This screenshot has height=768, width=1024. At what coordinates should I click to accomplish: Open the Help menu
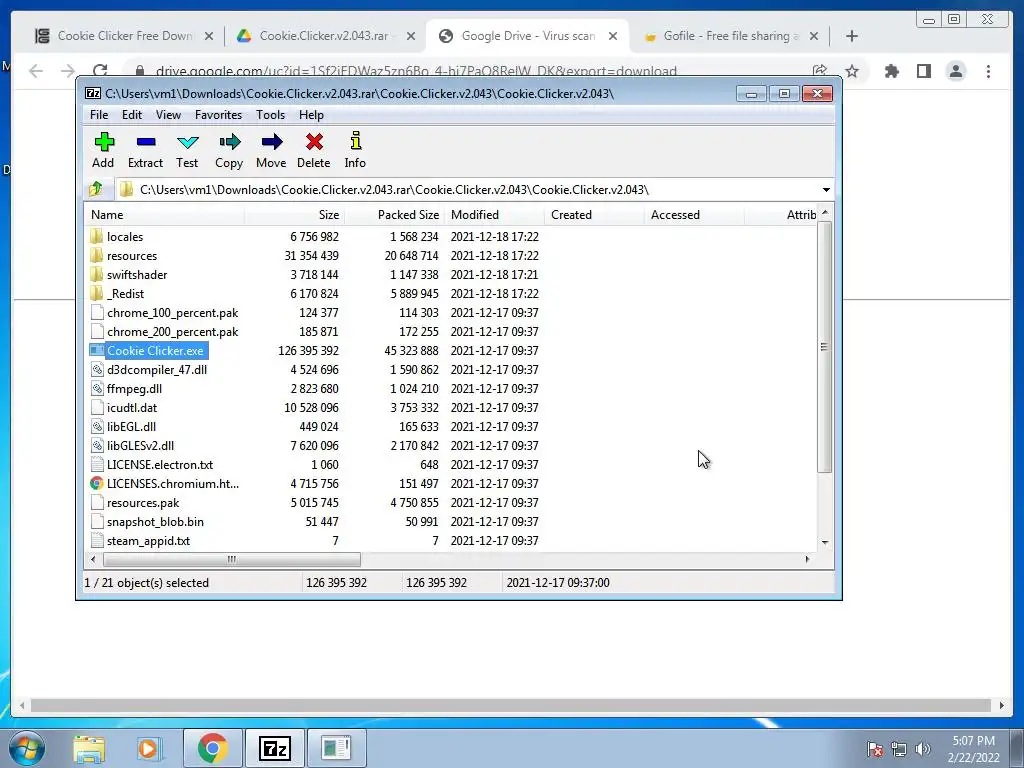point(312,115)
